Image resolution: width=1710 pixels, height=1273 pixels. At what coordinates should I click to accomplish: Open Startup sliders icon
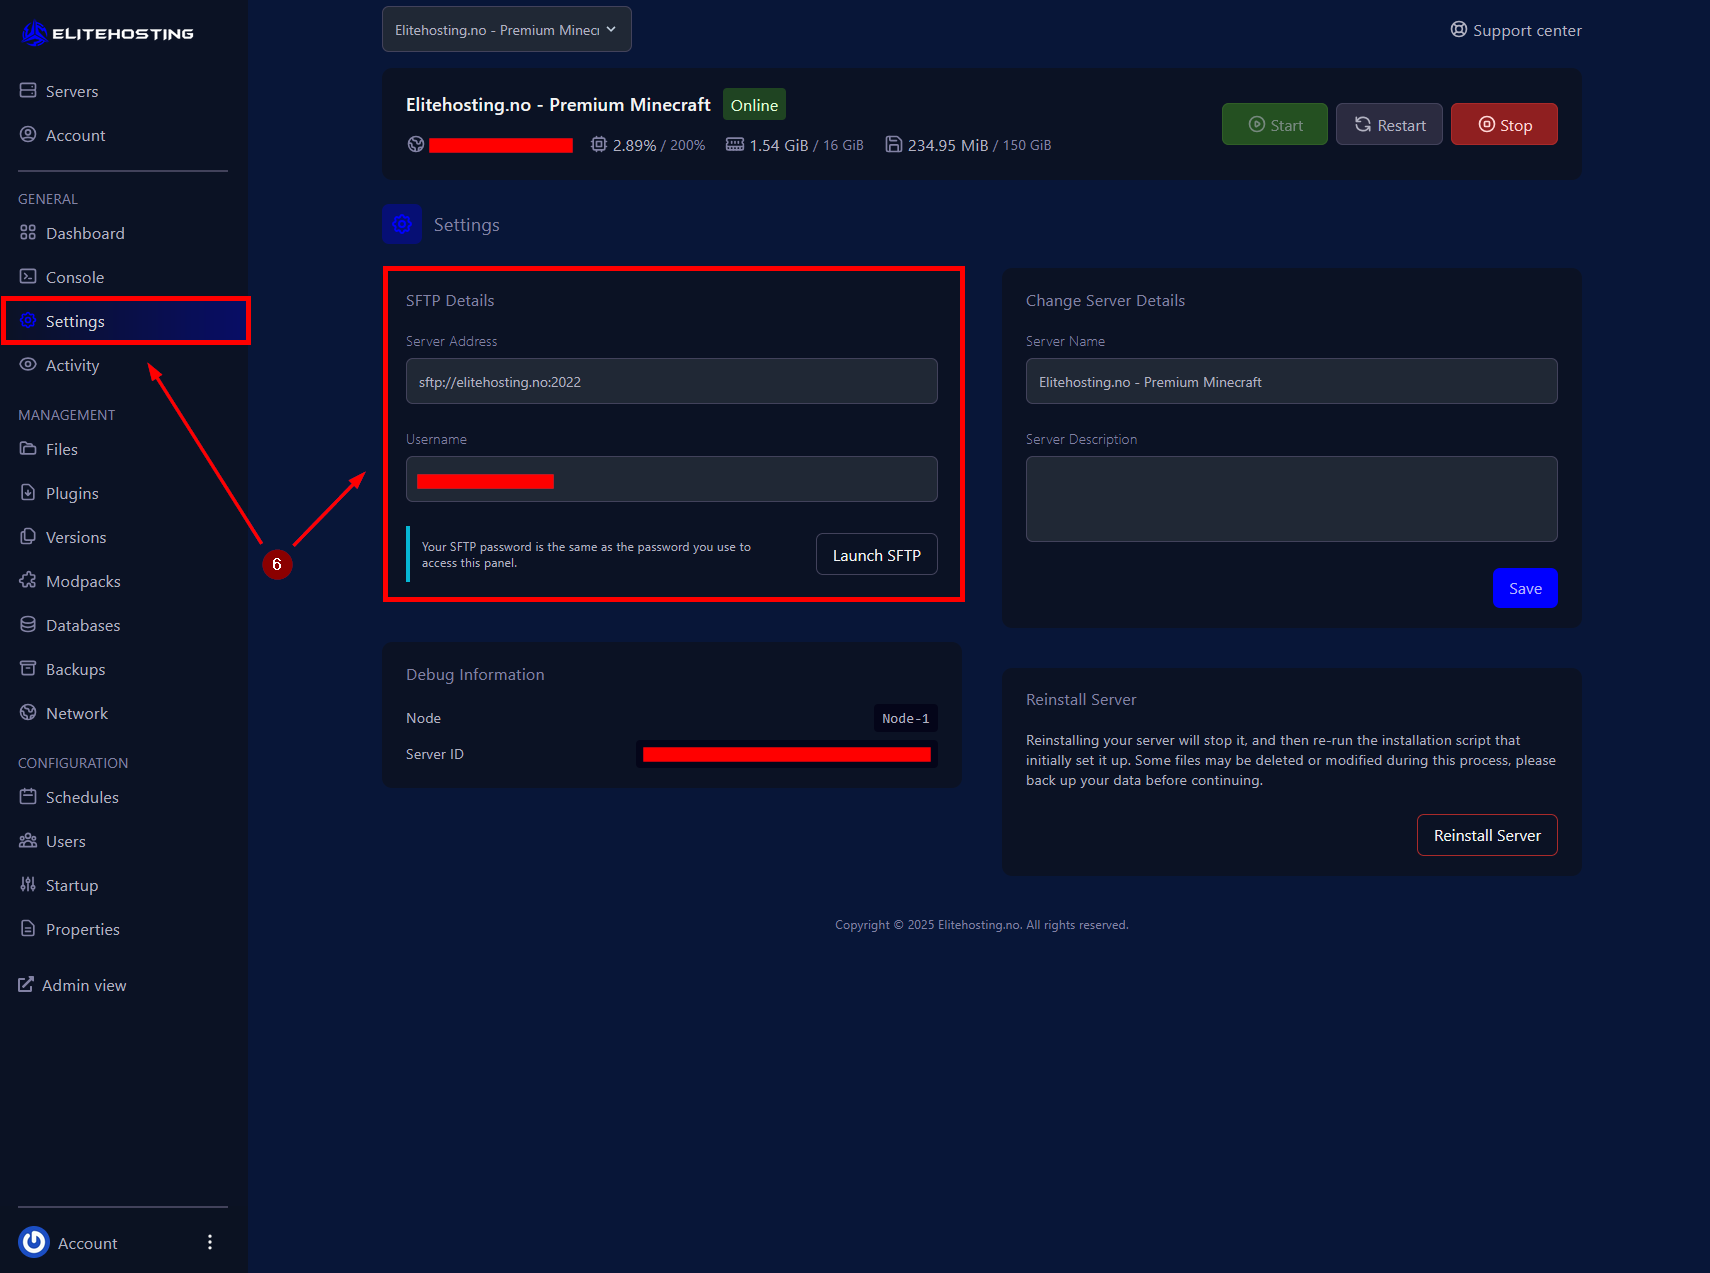pyautogui.click(x=28, y=885)
